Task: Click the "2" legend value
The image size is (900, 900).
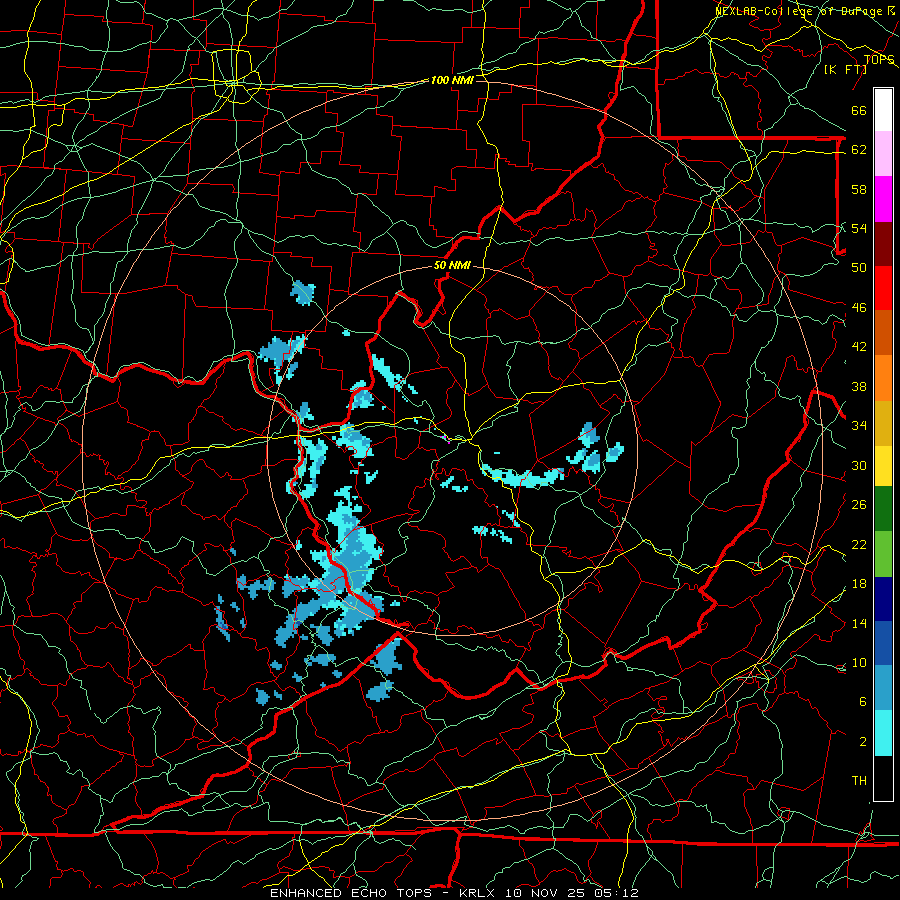Action: (863, 741)
